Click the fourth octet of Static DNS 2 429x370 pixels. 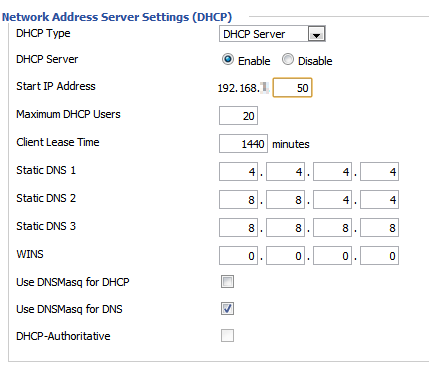click(379, 200)
